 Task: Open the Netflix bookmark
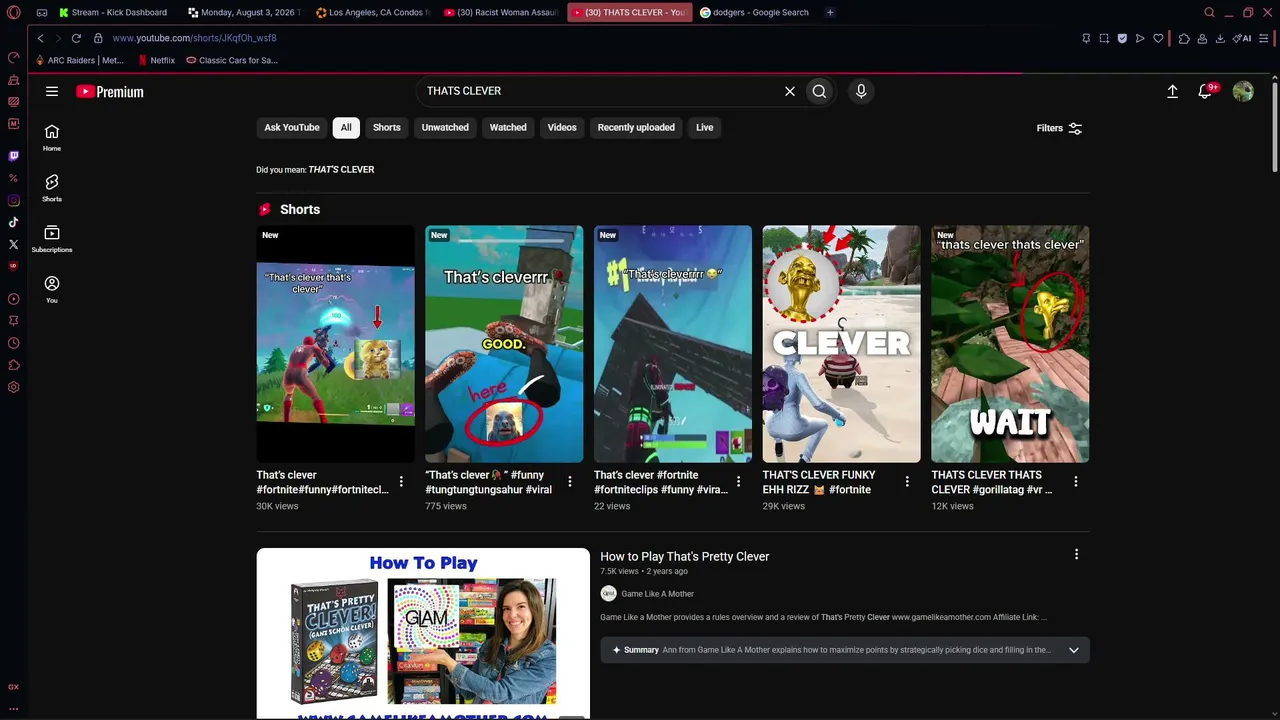tap(156, 60)
